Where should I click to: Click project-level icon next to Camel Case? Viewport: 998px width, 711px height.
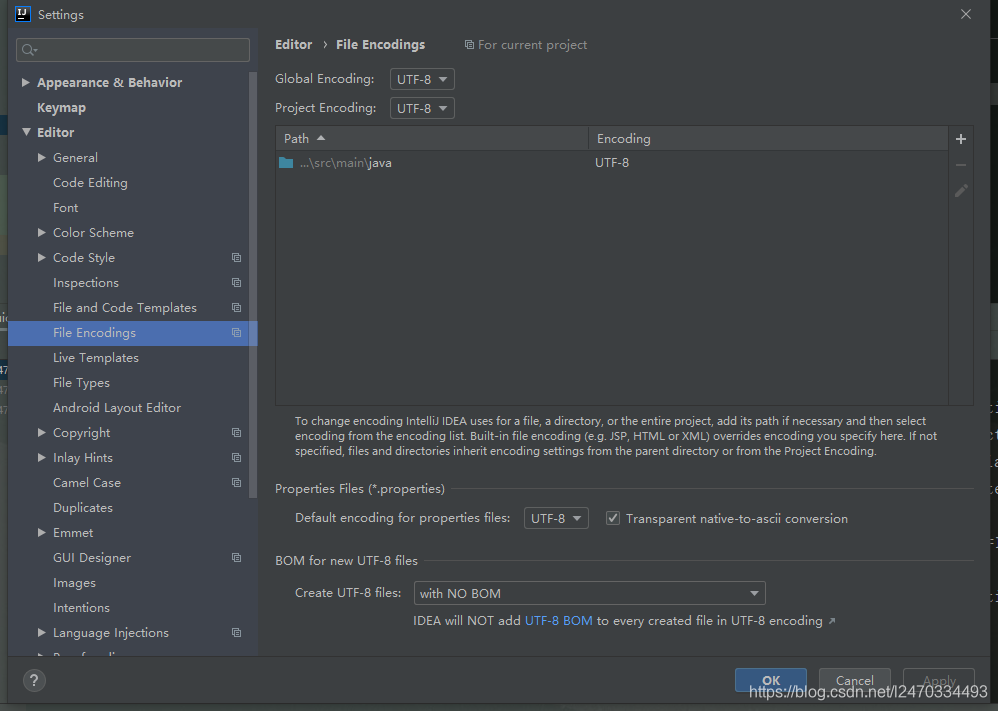tap(236, 482)
